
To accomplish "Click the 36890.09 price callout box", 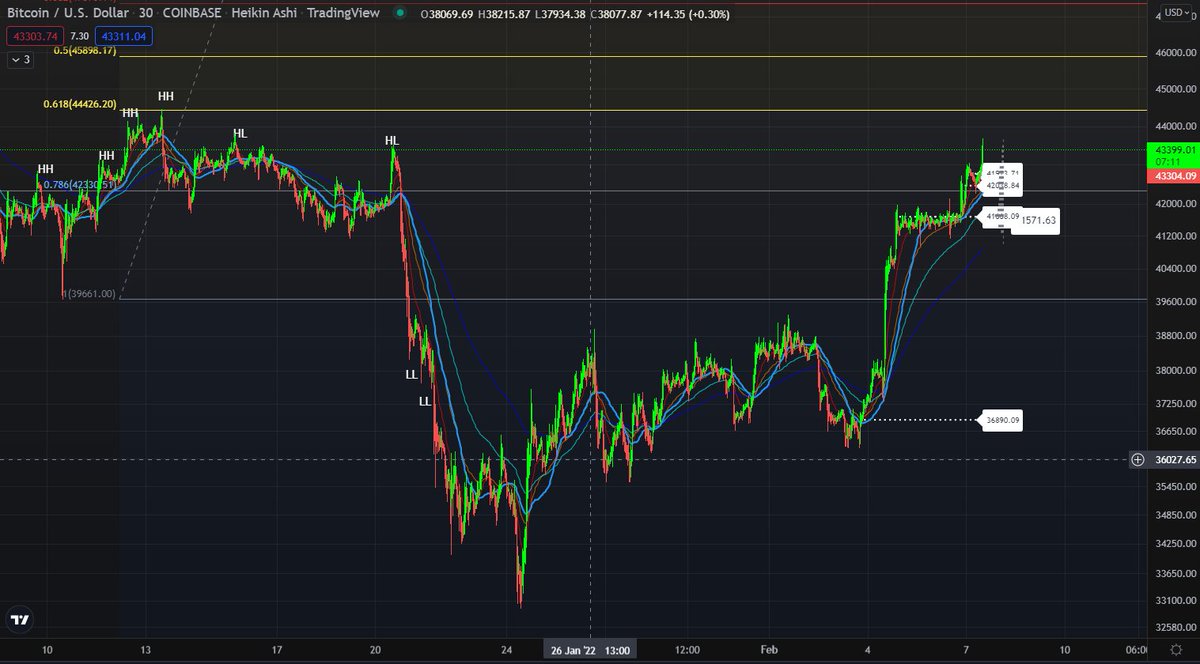I will click(1003, 421).
